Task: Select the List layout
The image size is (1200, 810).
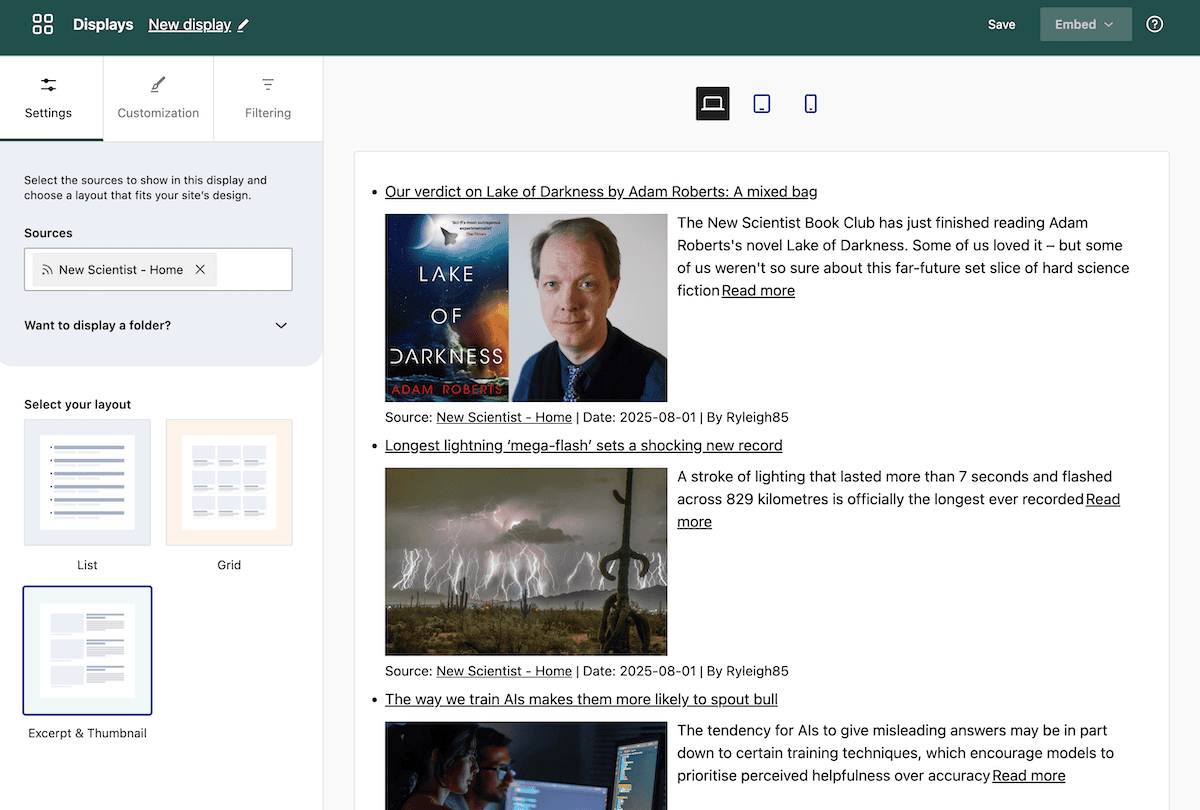Action: [x=87, y=482]
